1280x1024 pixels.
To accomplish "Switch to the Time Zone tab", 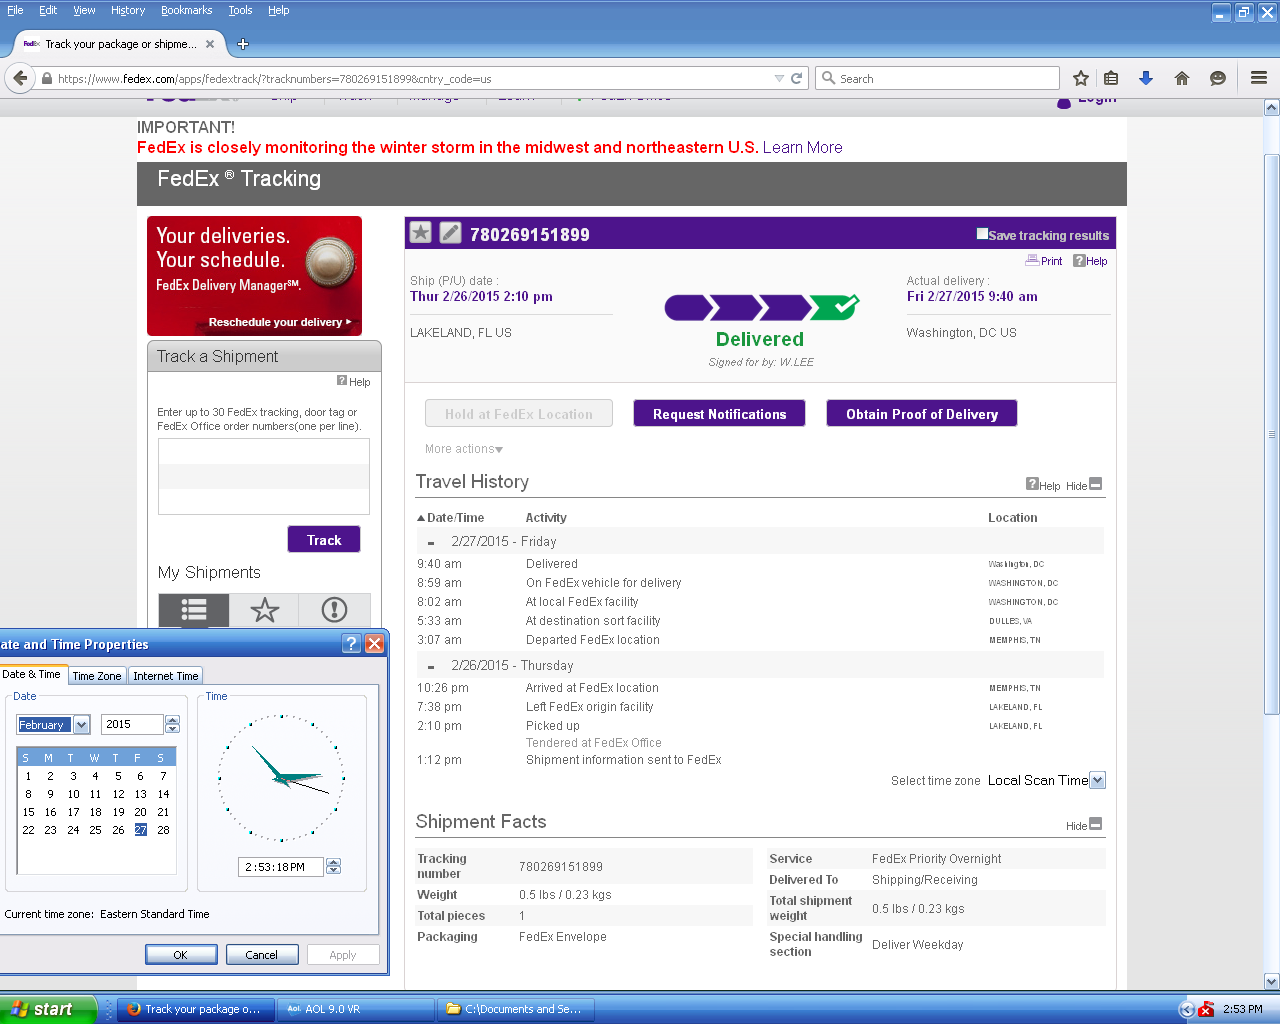I will (x=97, y=676).
